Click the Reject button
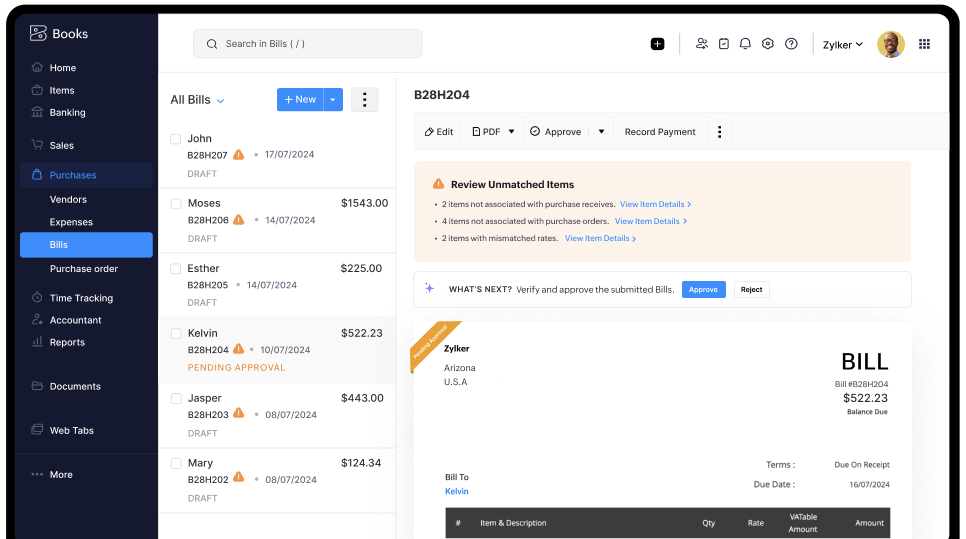966x539 pixels. click(751, 290)
